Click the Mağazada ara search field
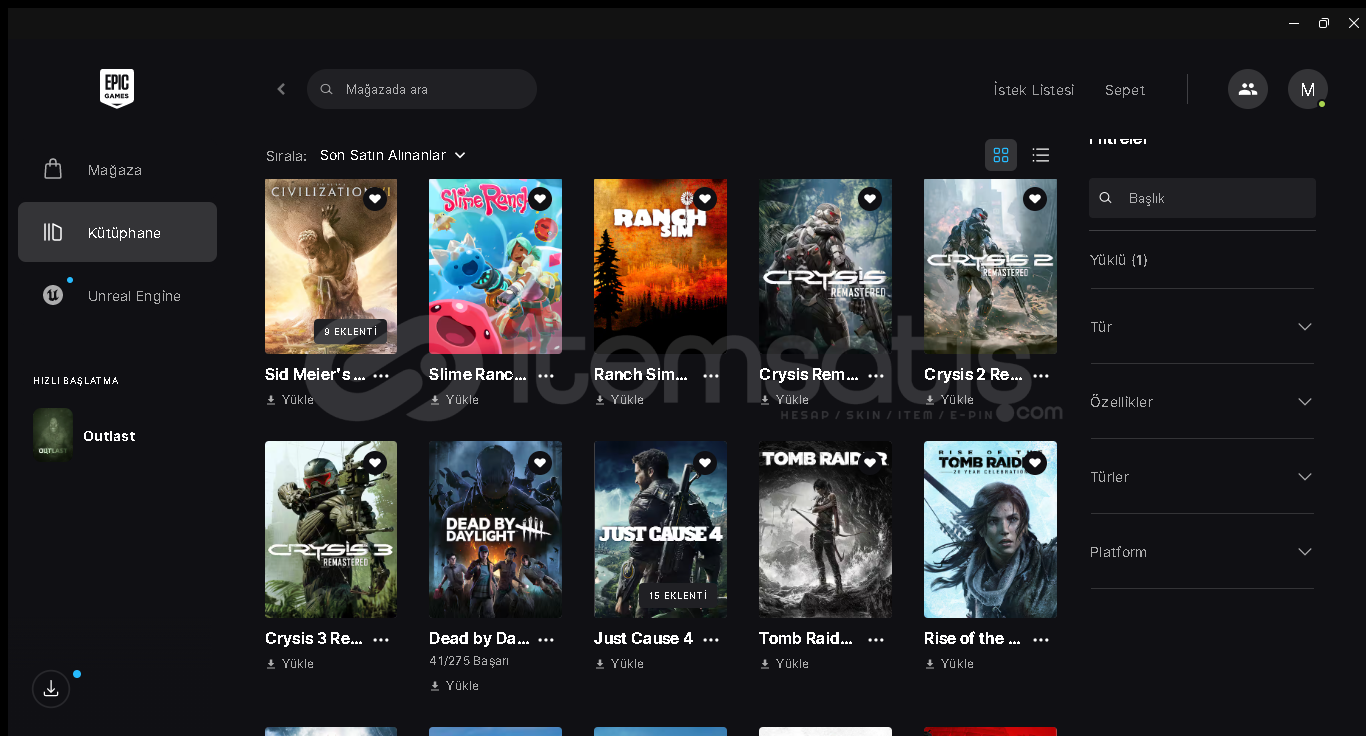 pyautogui.click(x=422, y=89)
